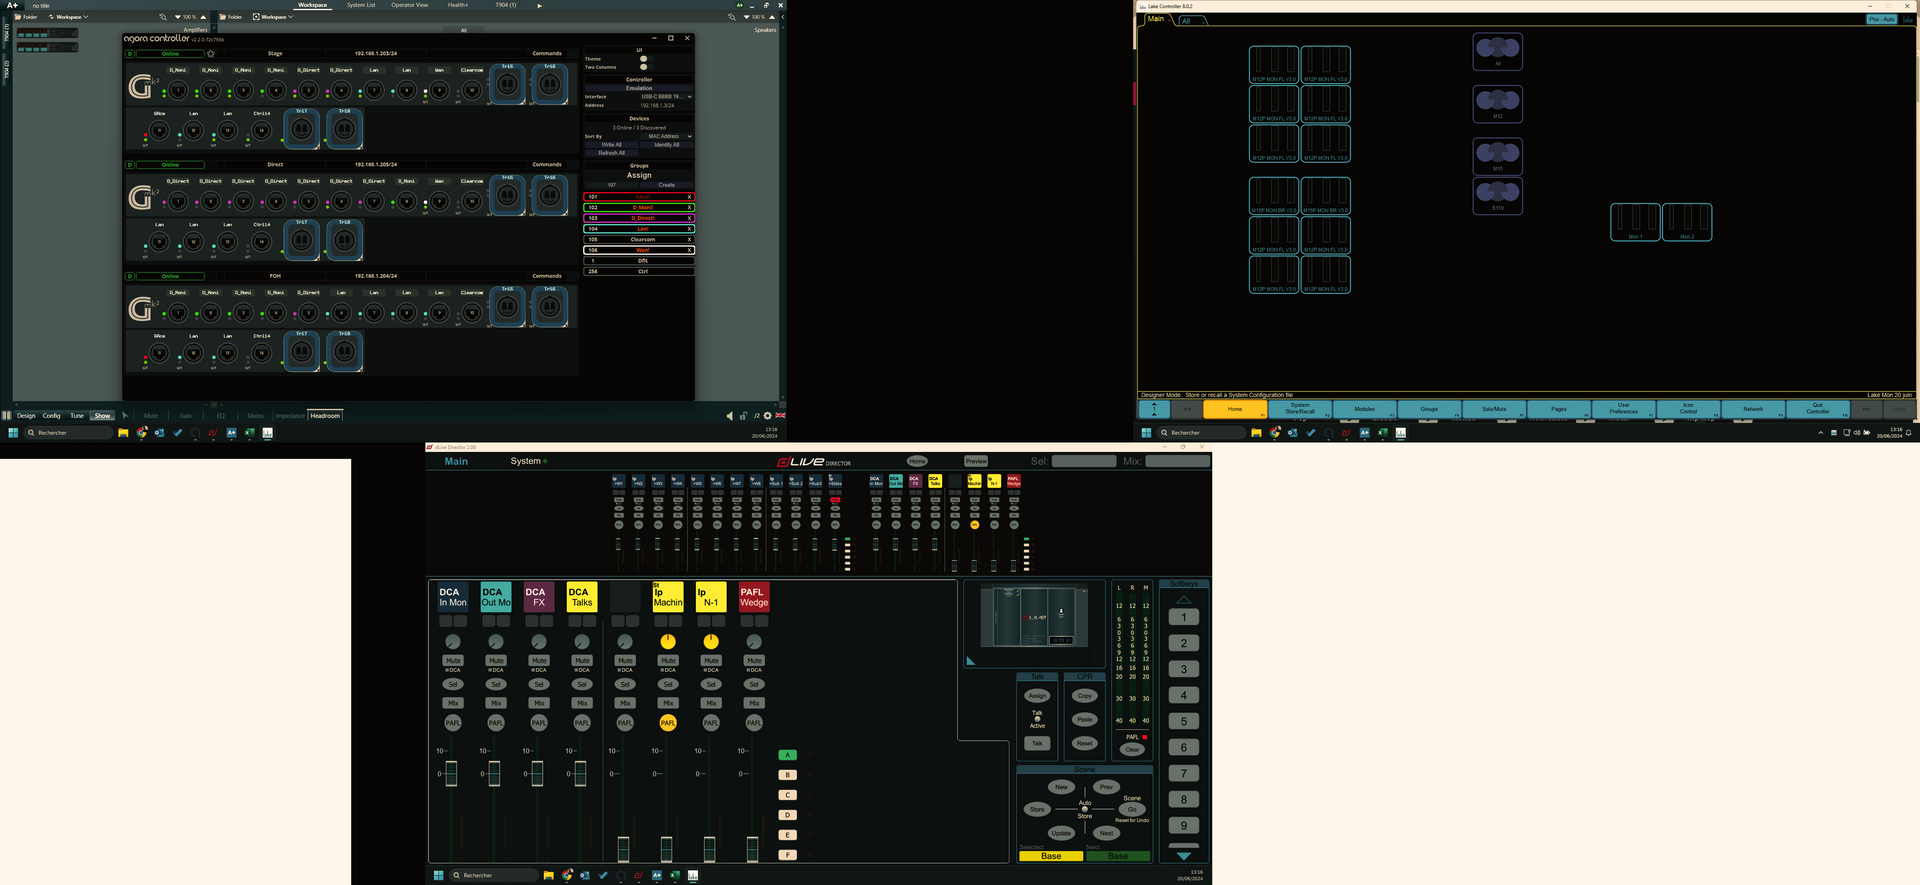The width and height of the screenshot is (1920, 885).
Task: Select the Mon 1 module icon
Action: point(1634,221)
